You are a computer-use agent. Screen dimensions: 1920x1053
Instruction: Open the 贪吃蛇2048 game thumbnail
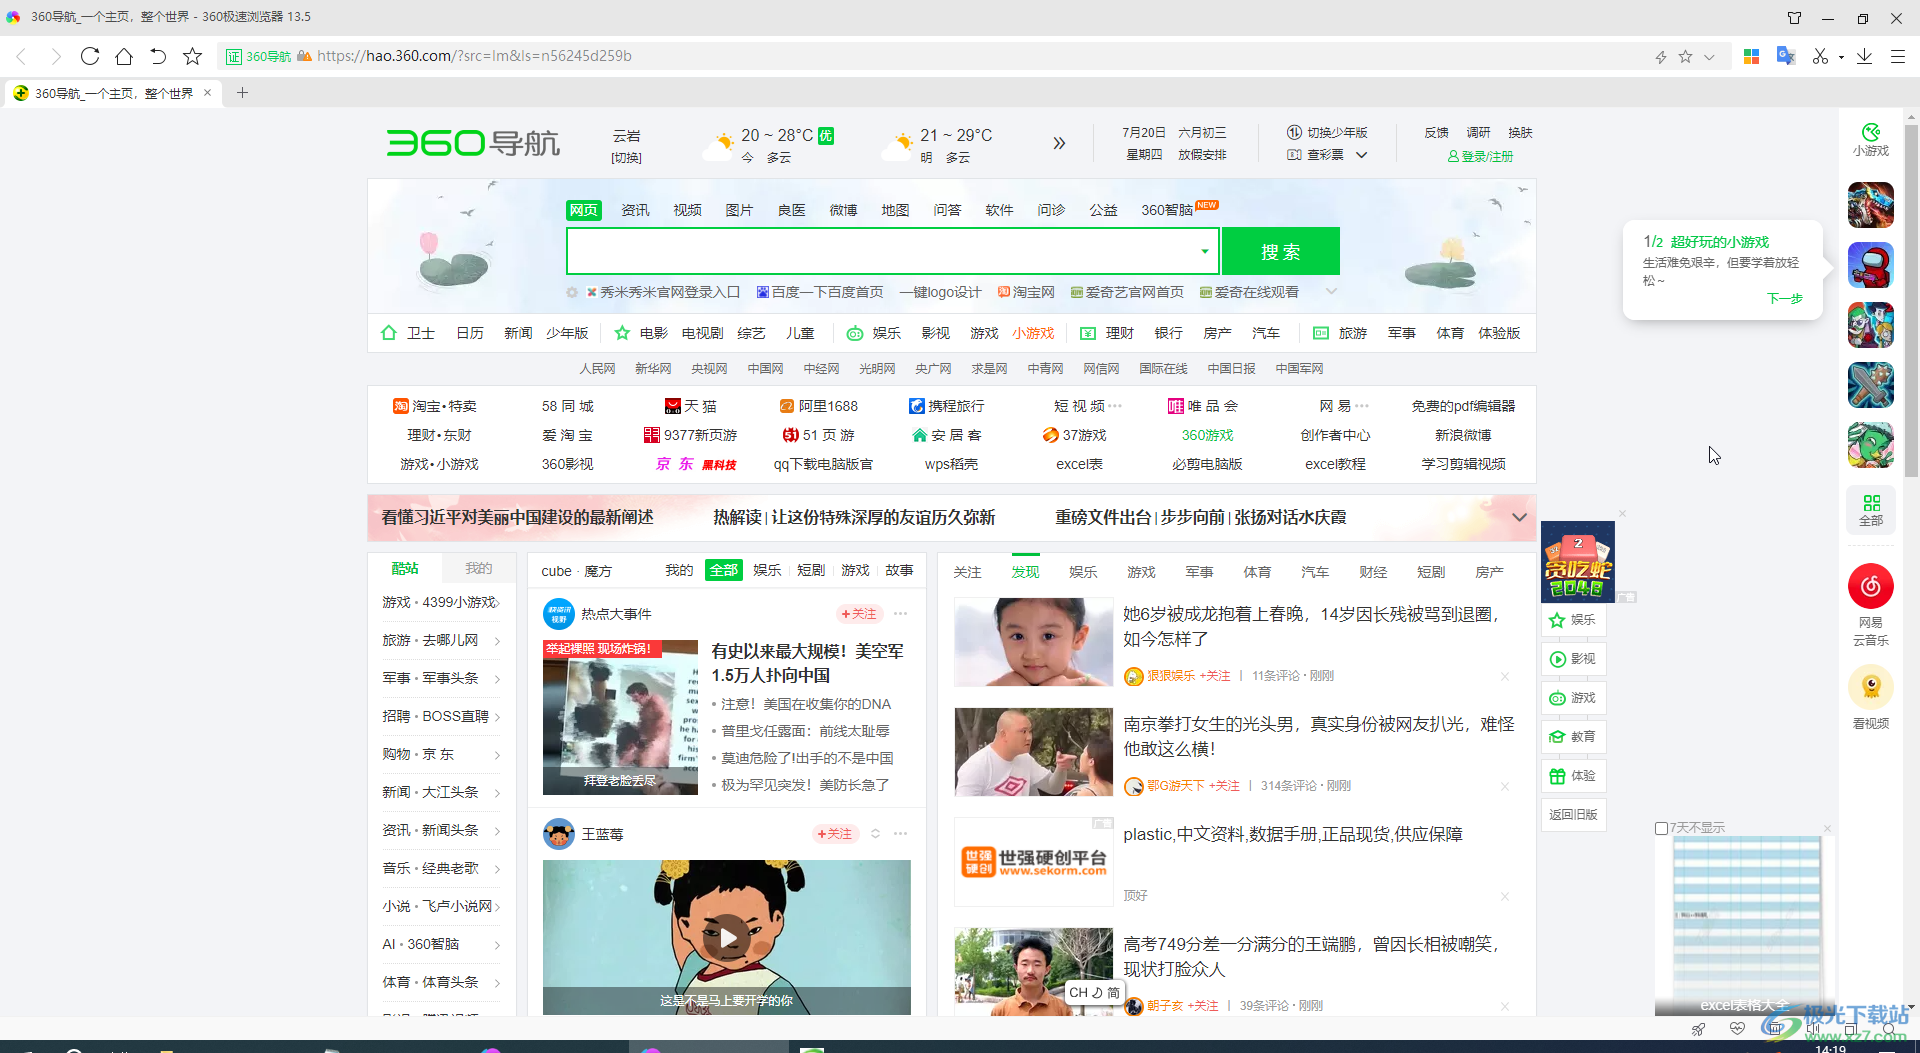coord(1578,561)
